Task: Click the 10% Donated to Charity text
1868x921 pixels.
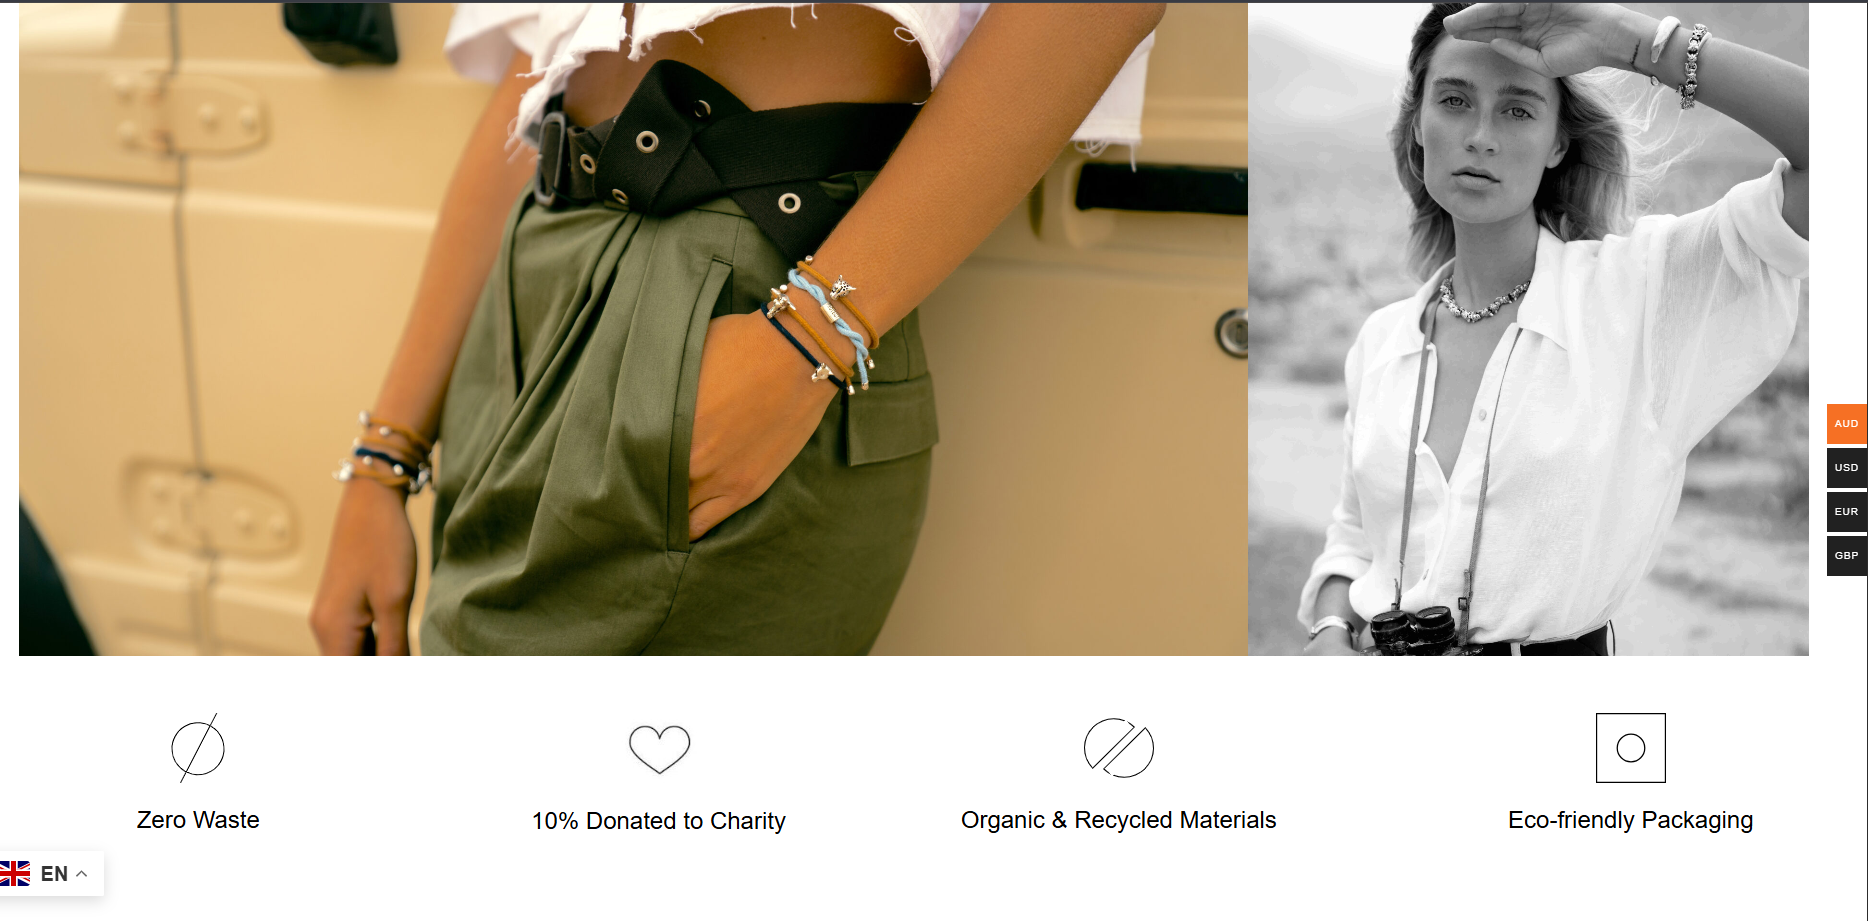Action: (x=659, y=821)
